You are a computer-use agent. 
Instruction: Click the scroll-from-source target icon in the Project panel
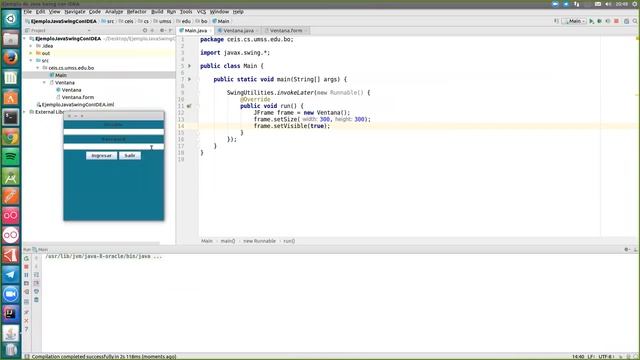[x=144, y=31]
